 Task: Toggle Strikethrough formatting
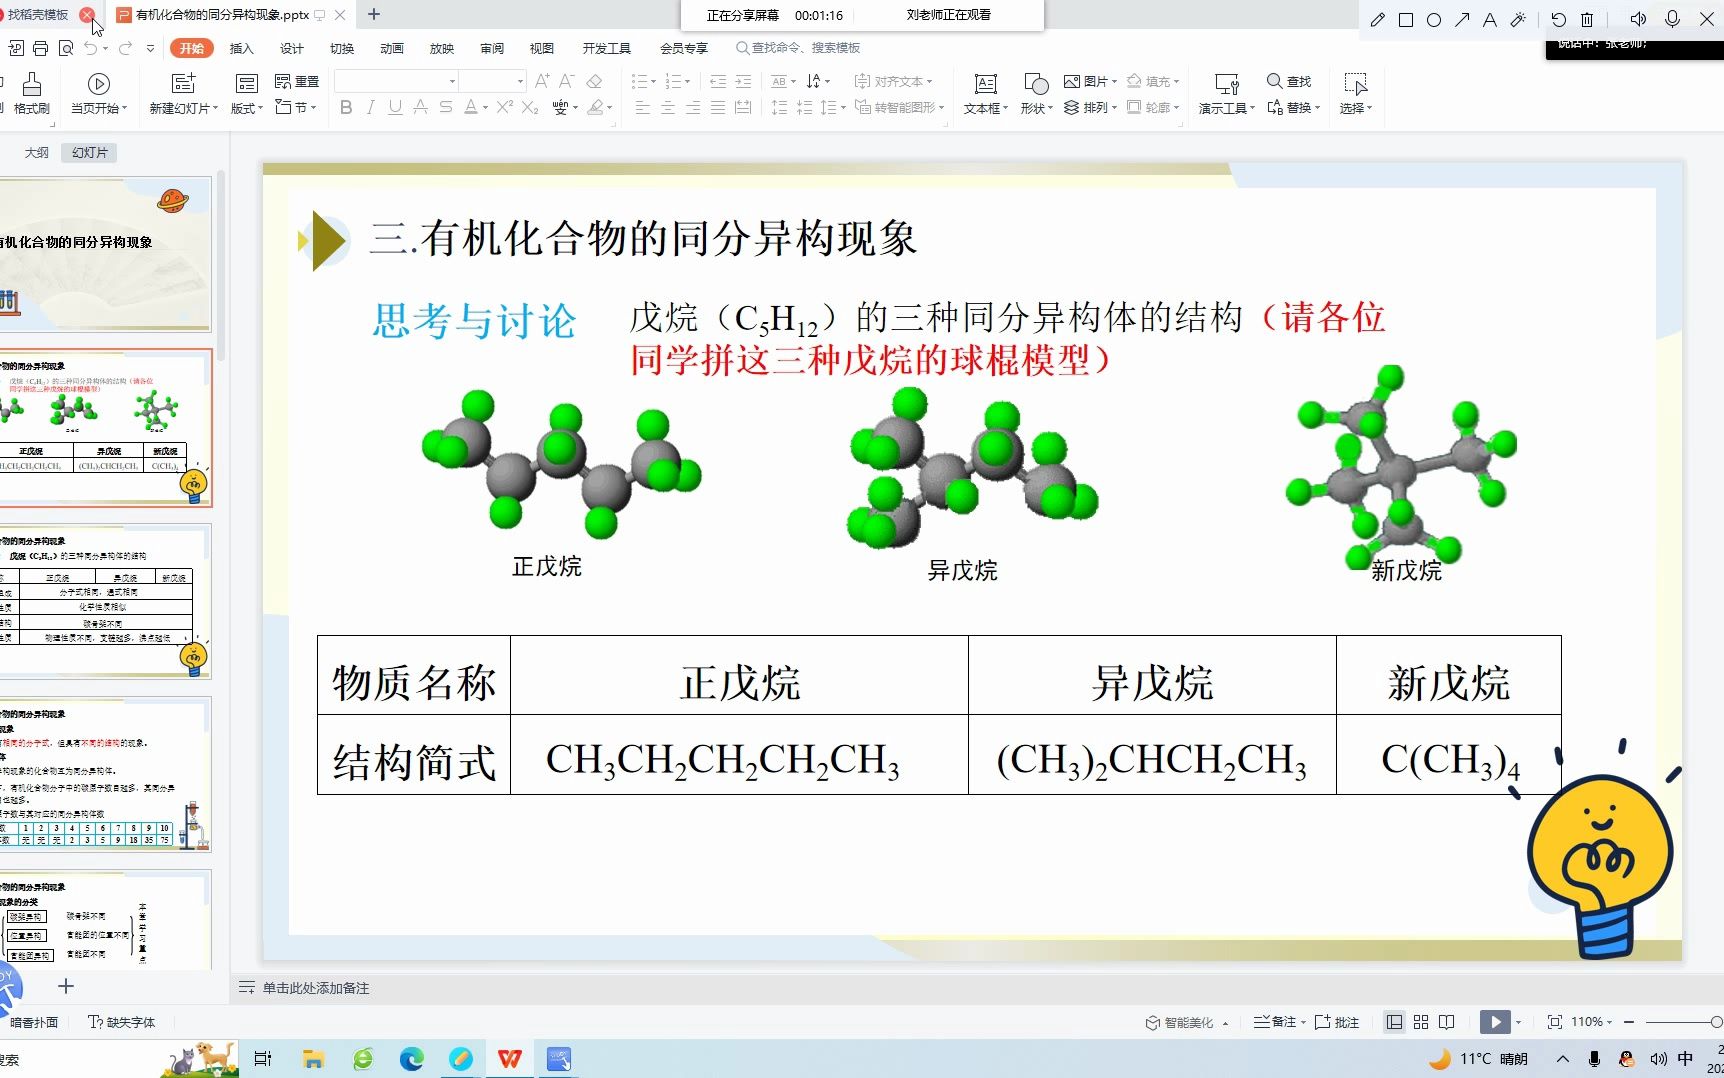click(x=446, y=107)
